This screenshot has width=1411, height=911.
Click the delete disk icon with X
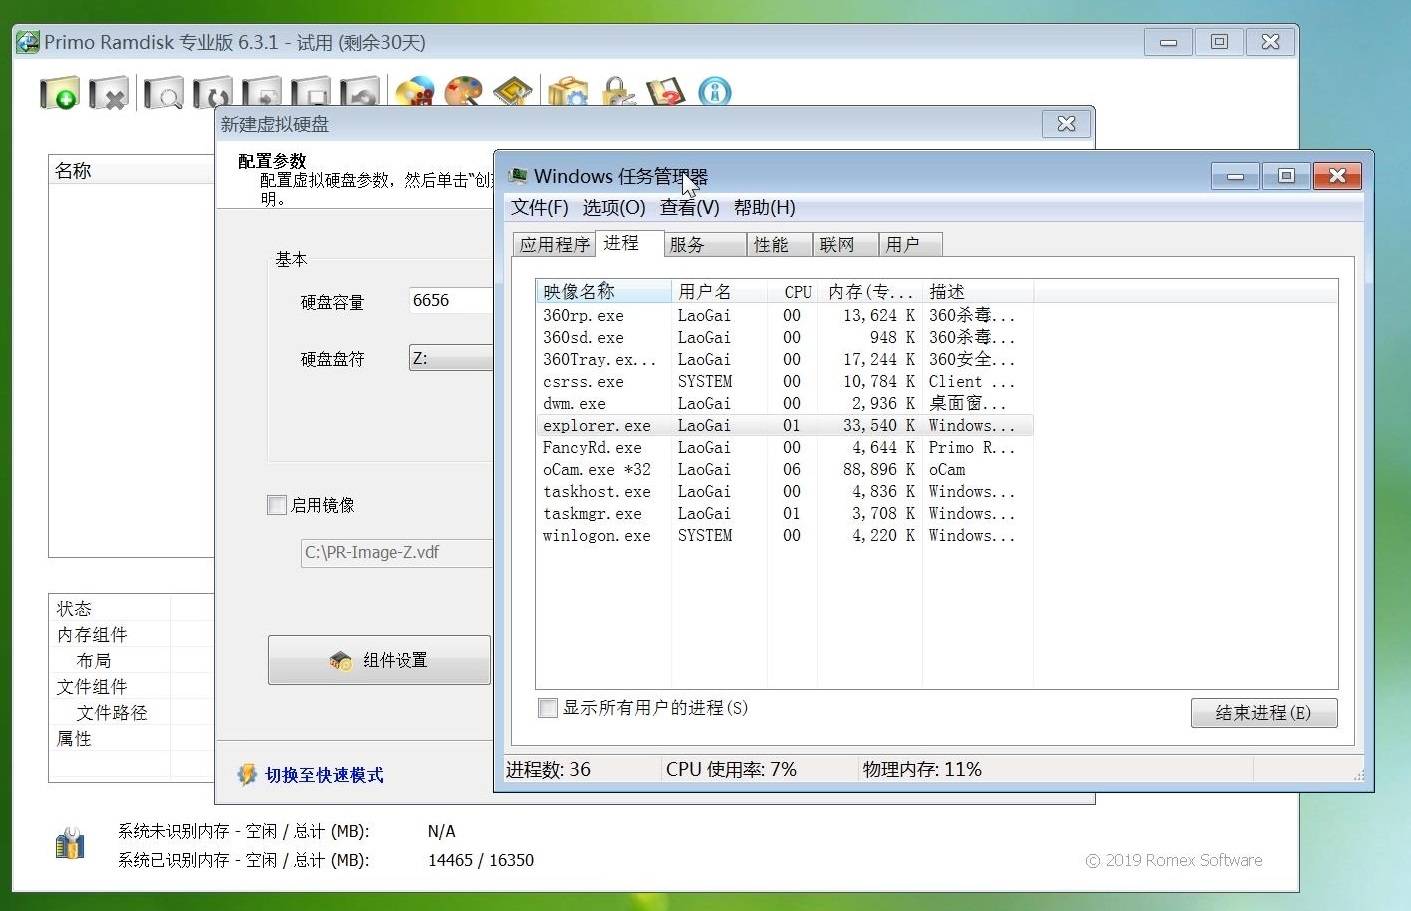109,92
